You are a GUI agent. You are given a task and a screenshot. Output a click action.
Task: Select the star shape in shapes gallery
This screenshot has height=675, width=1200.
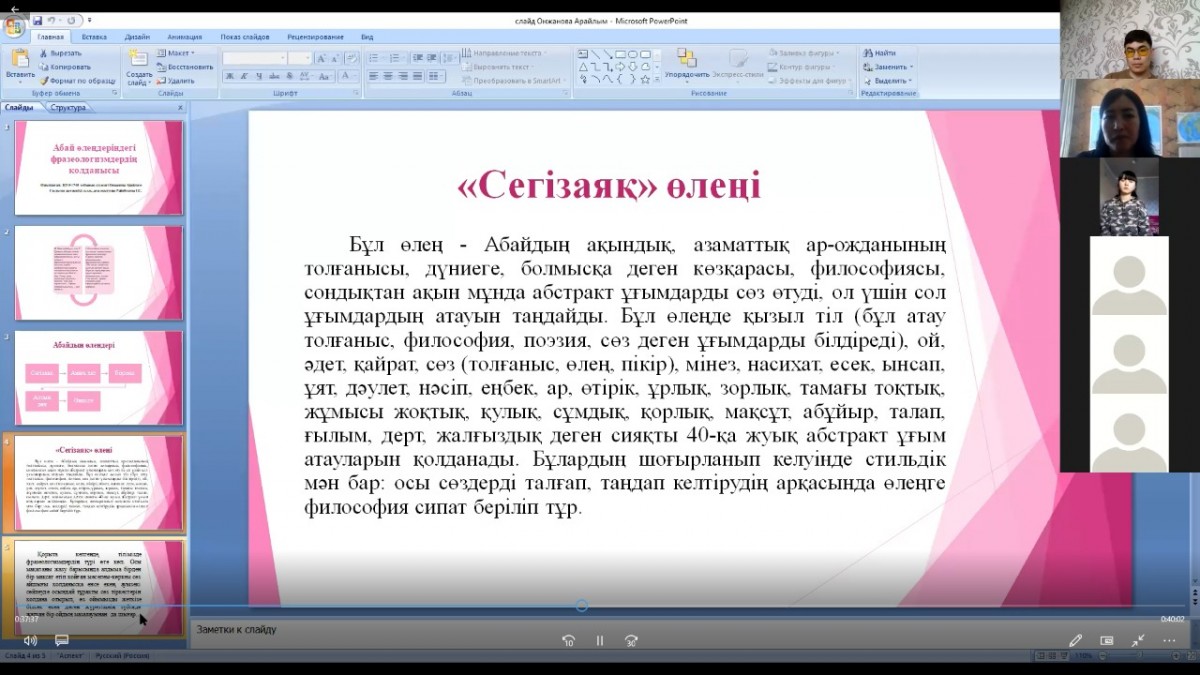tap(645, 78)
